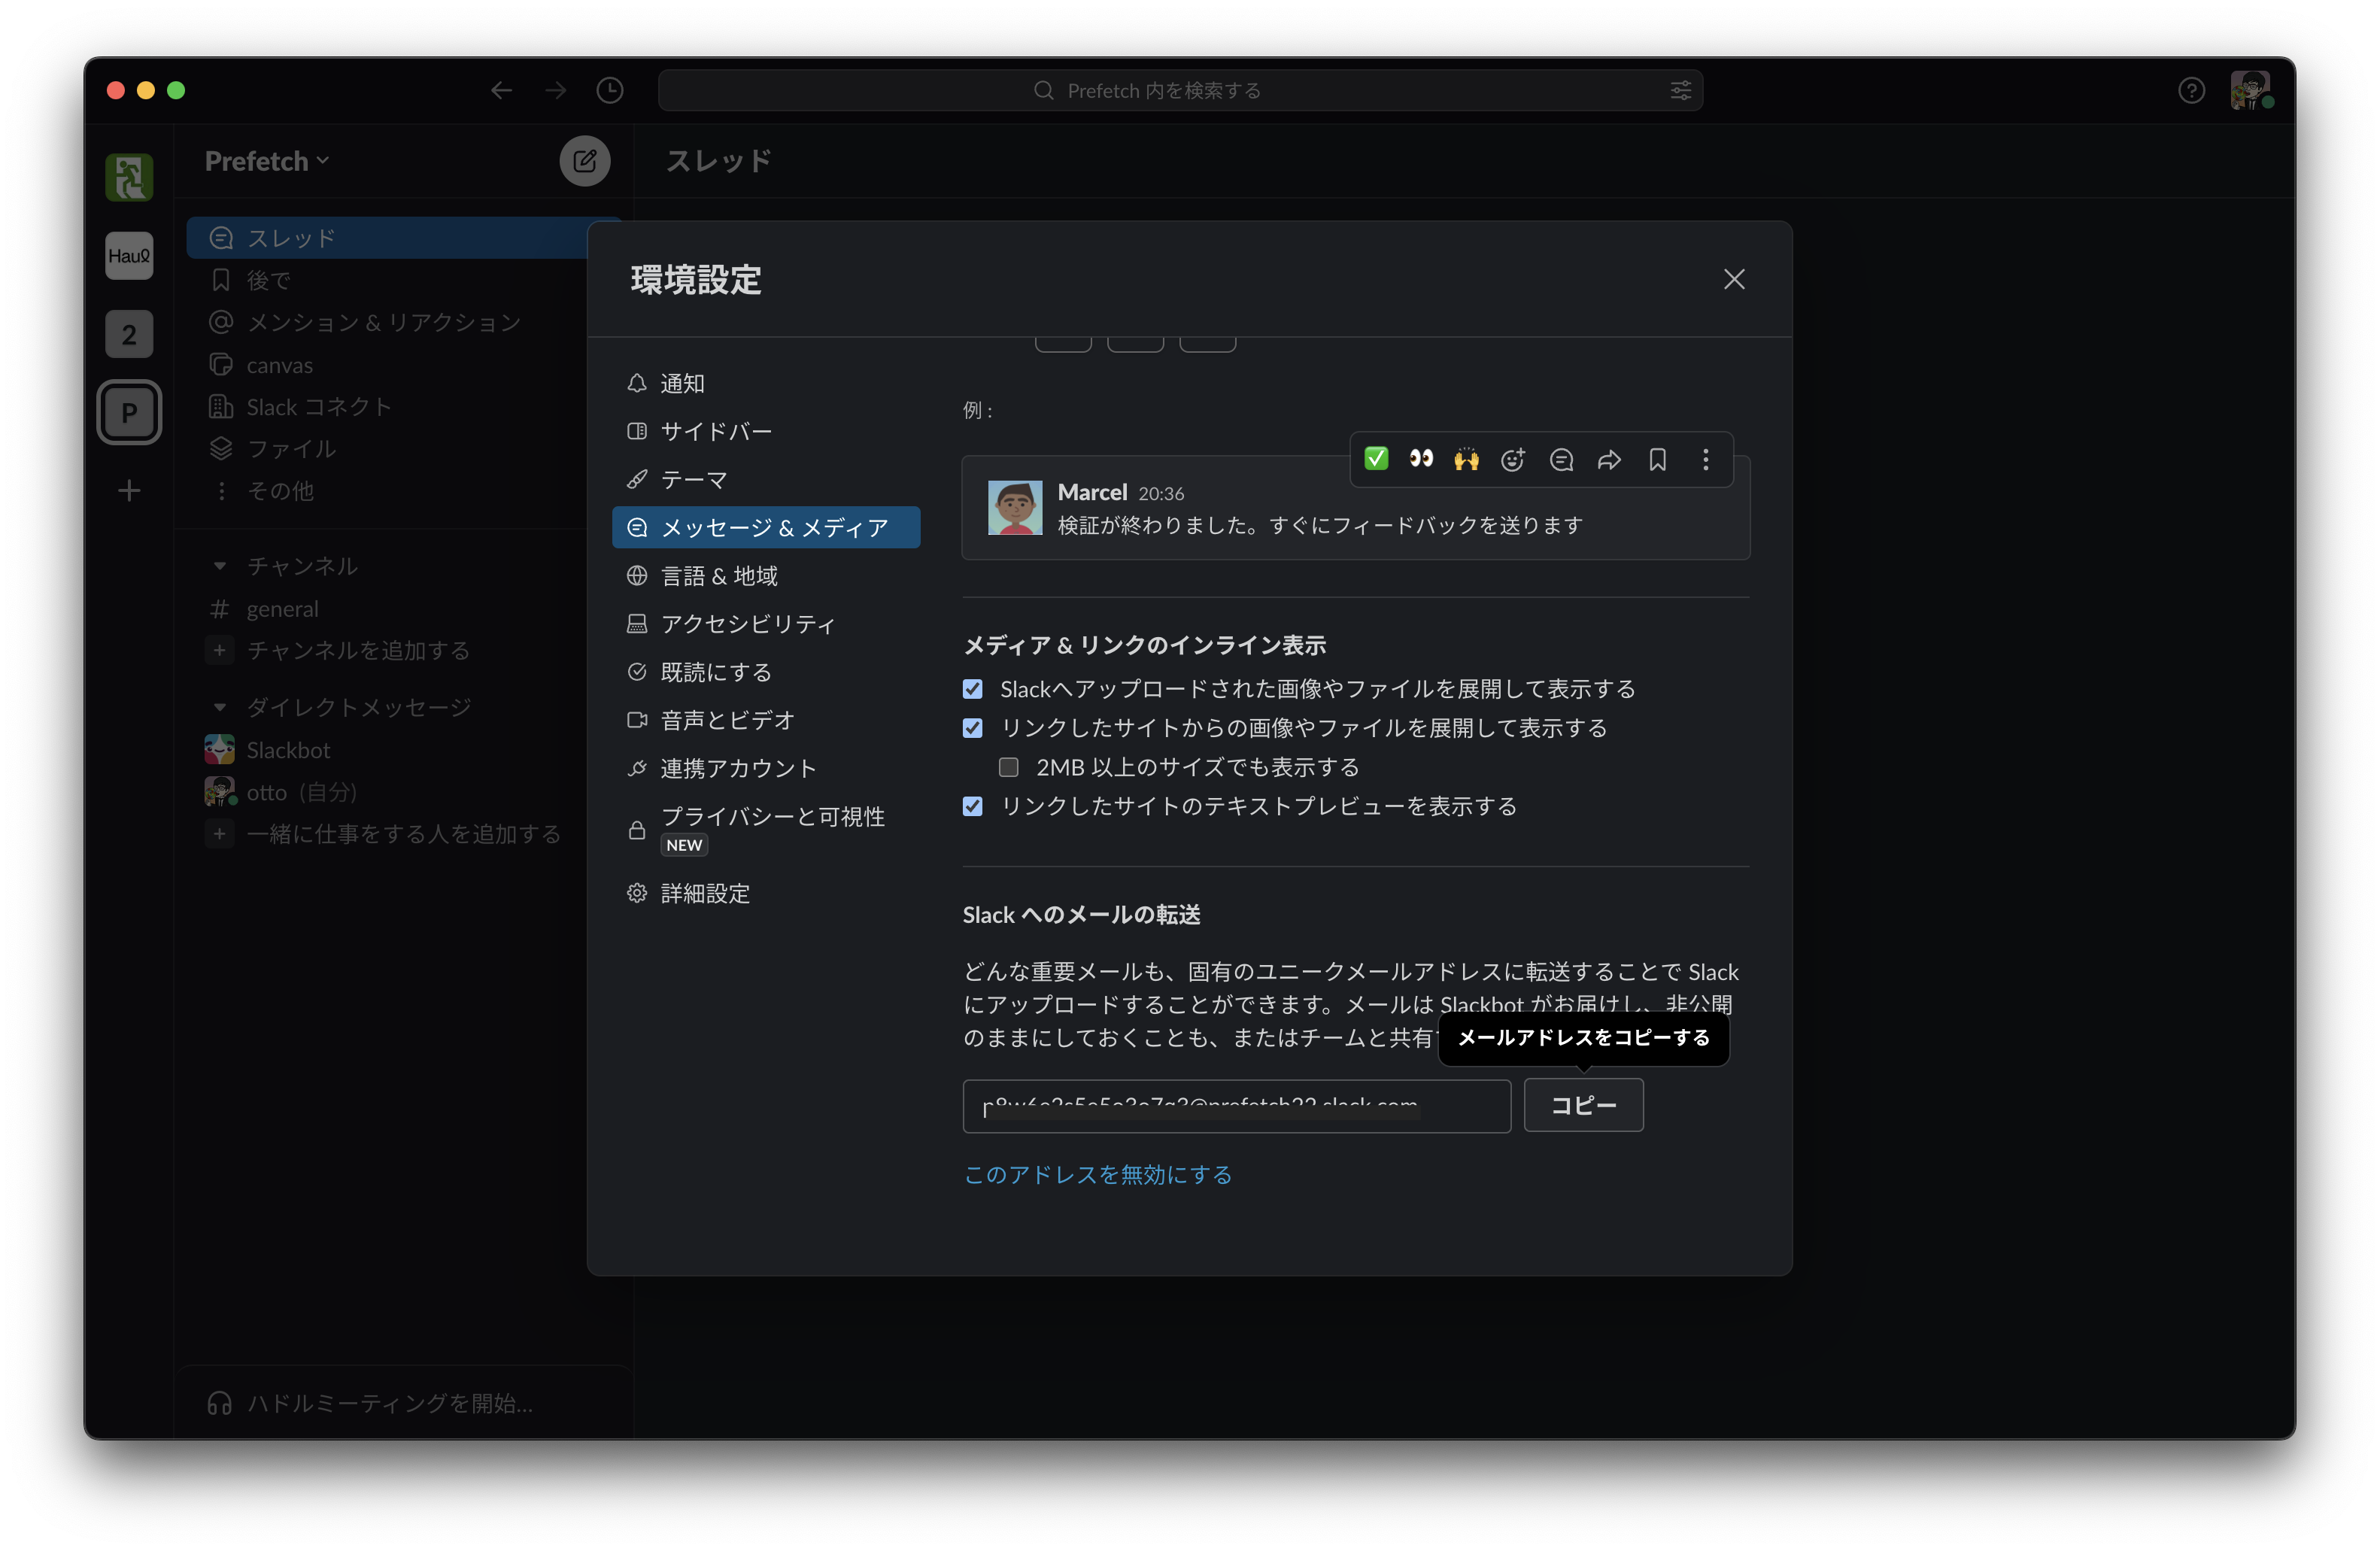Click the forward/share message arrow icon
2380x1551 pixels.
[x=1609, y=459]
